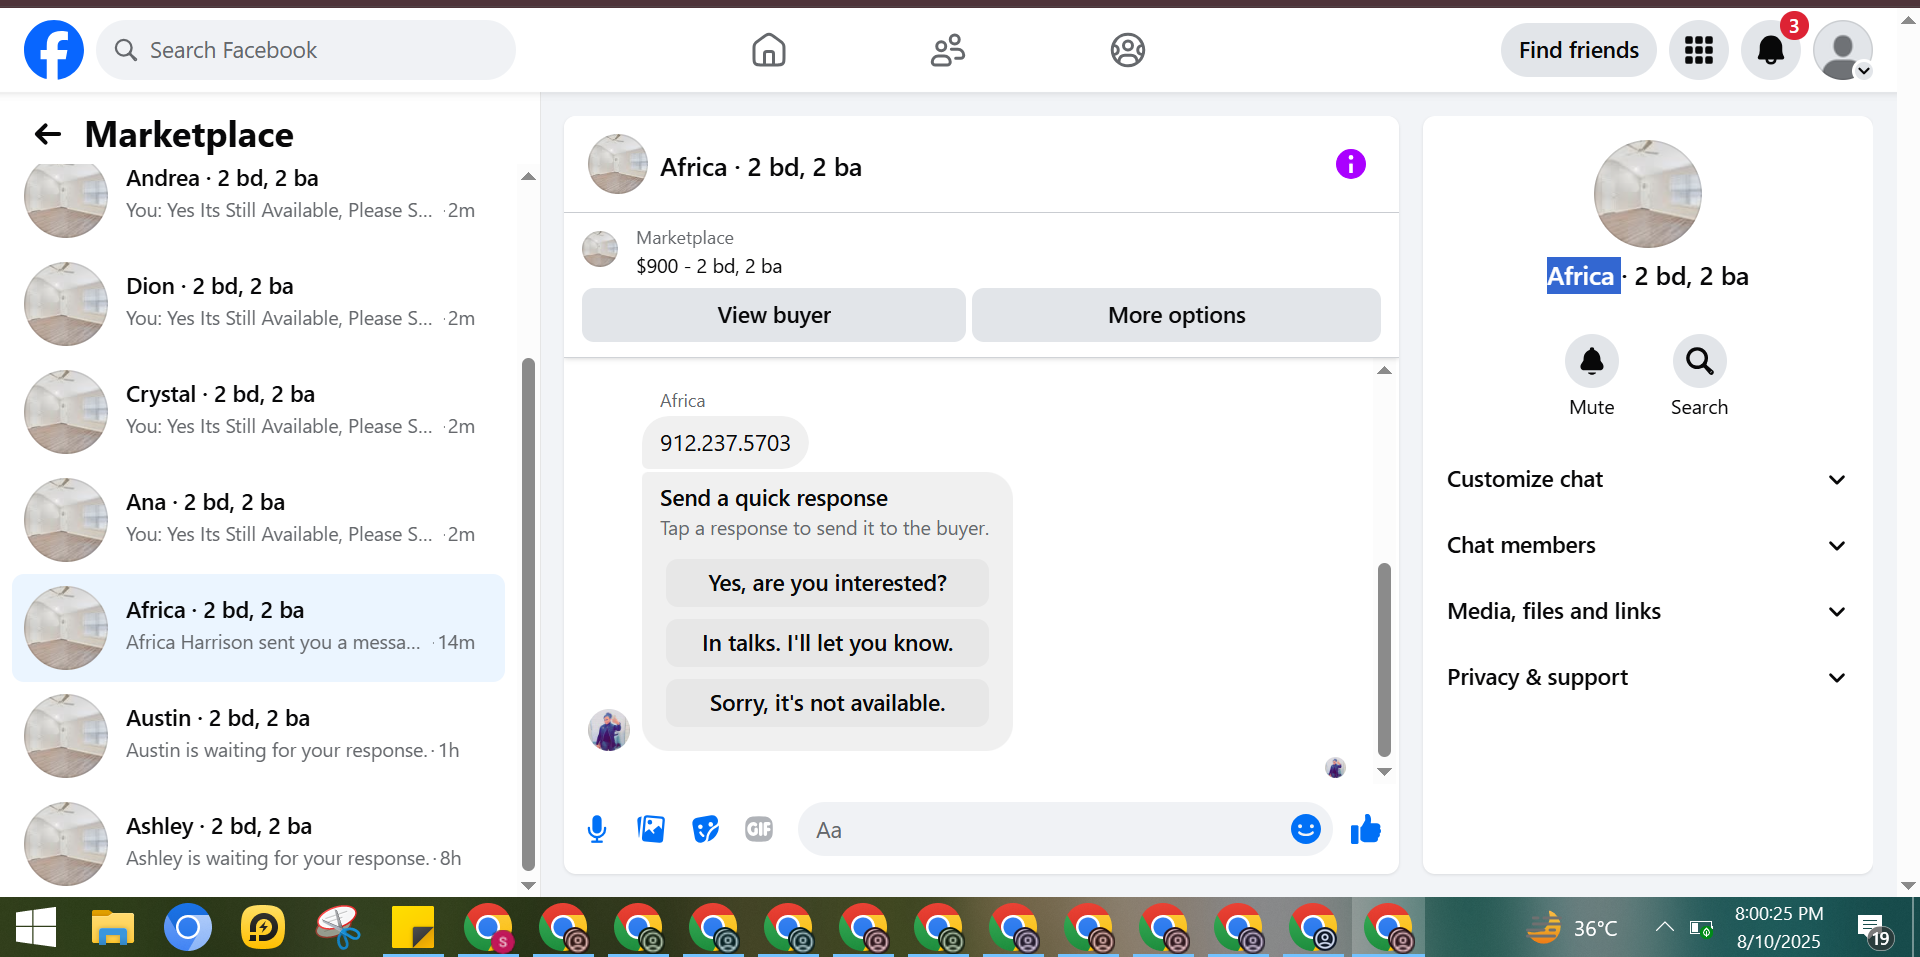
Task: Expand Media, files and links
Action: point(1647,611)
